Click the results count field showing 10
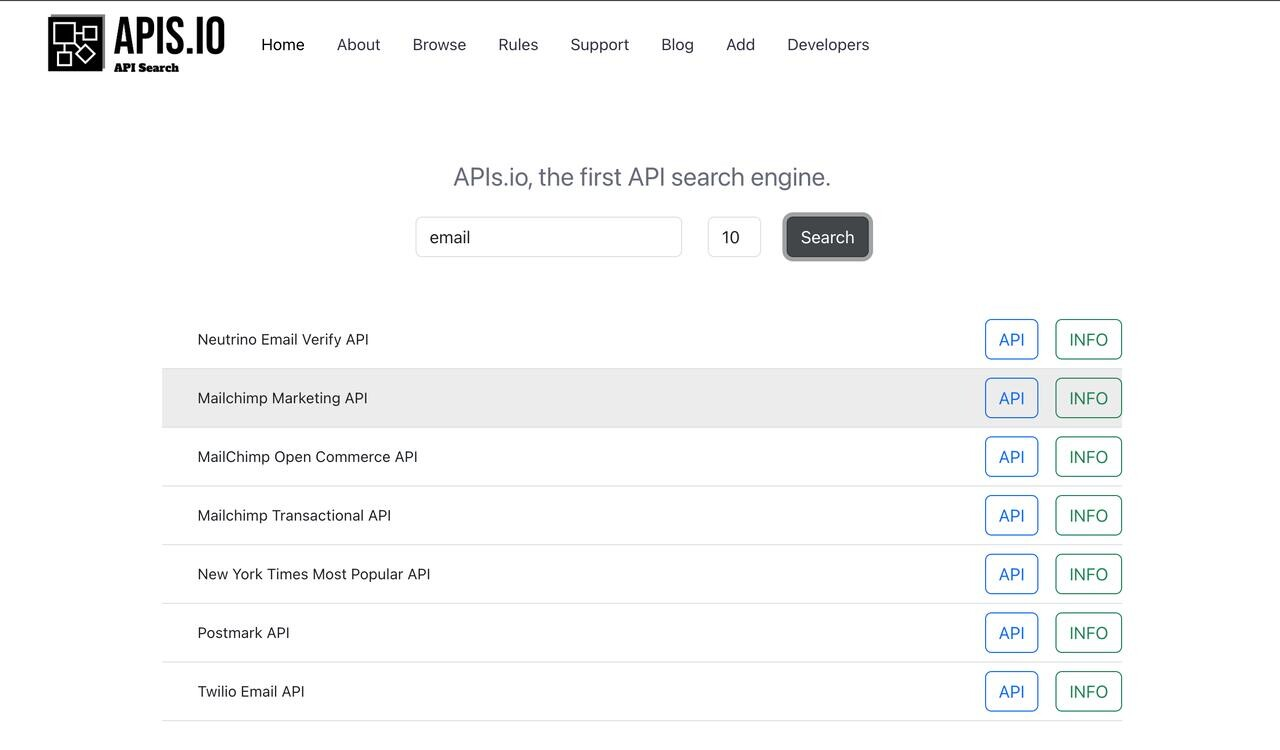 click(x=734, y=237)
